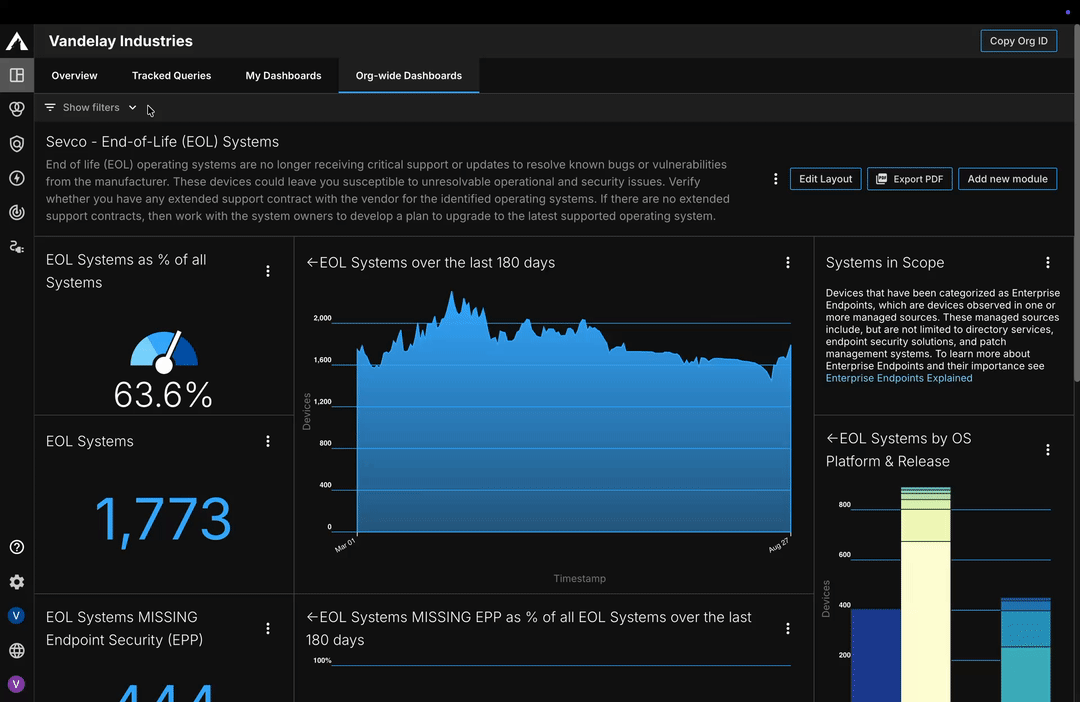Viewport: 1080px width, 702px height.
Task: Click the Add new module button
Action: click(1007, 179)
